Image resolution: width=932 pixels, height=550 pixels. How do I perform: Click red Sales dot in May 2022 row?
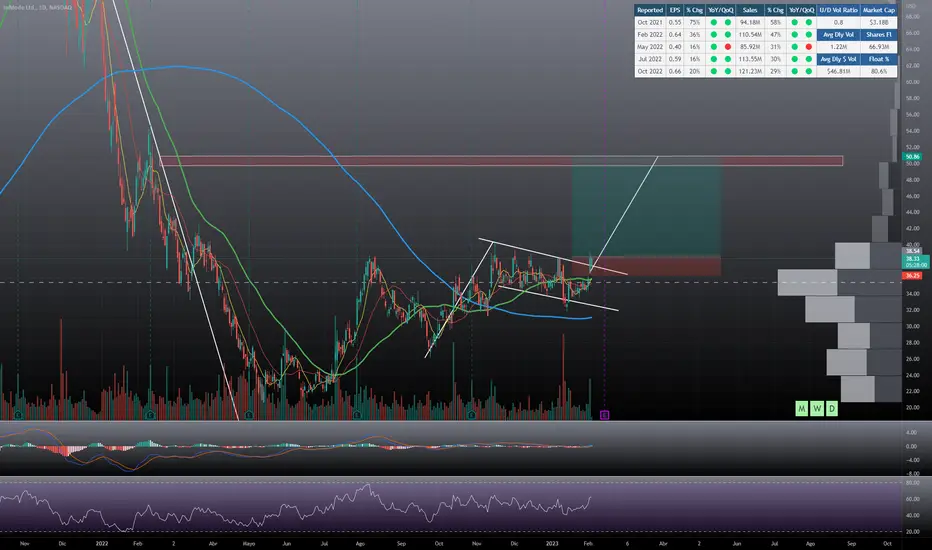pos(807,46)
